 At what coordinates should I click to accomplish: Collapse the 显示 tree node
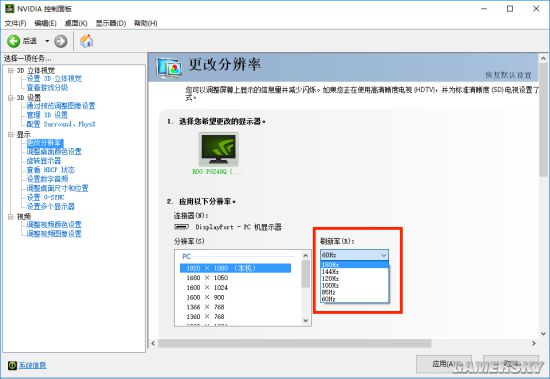point(11,134)
